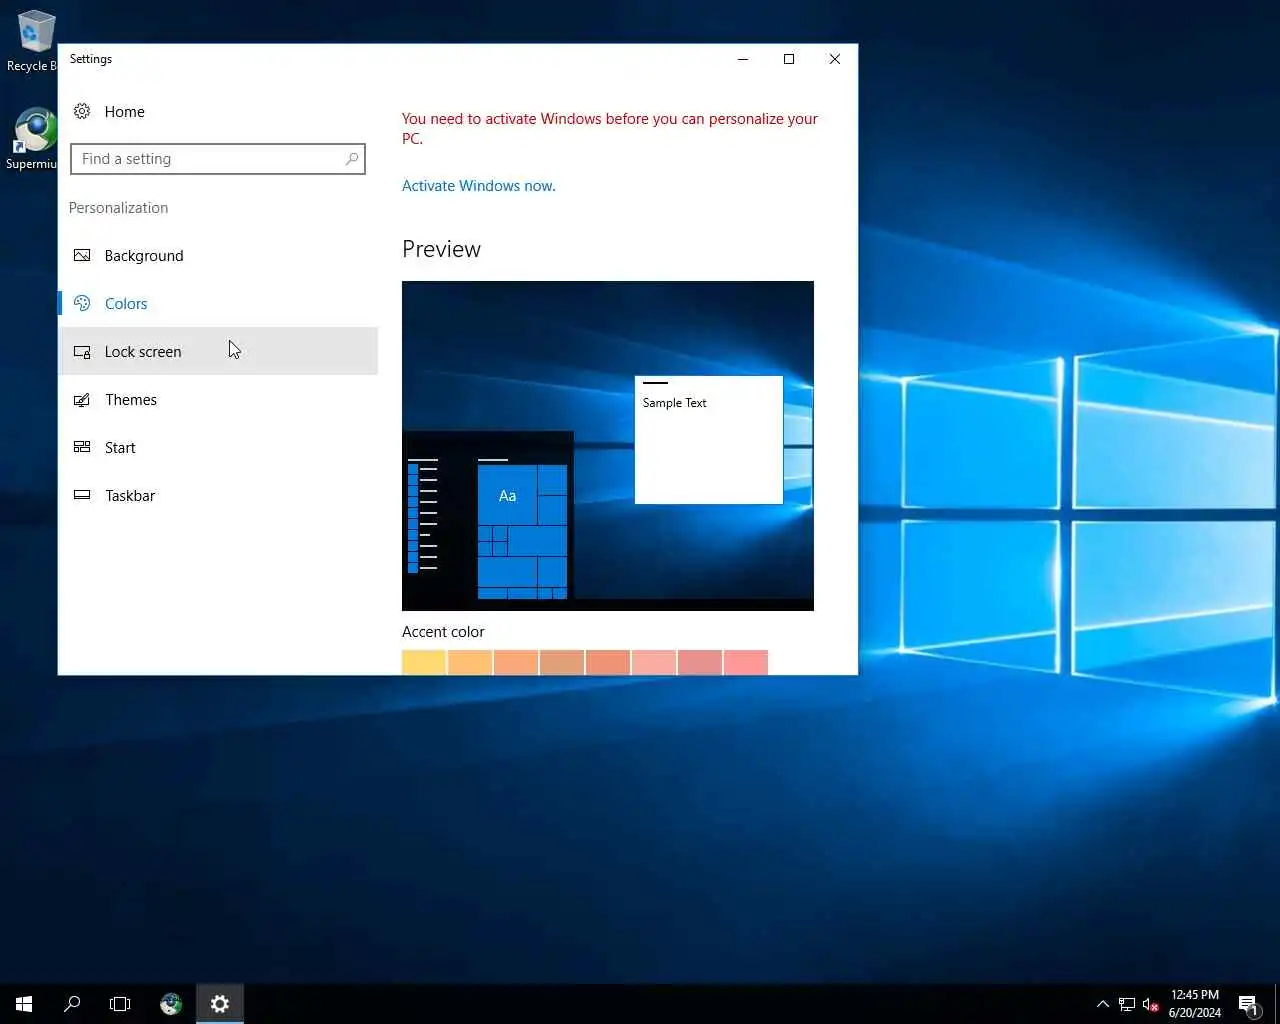Click the Start tiles icon

coord(82,447)
